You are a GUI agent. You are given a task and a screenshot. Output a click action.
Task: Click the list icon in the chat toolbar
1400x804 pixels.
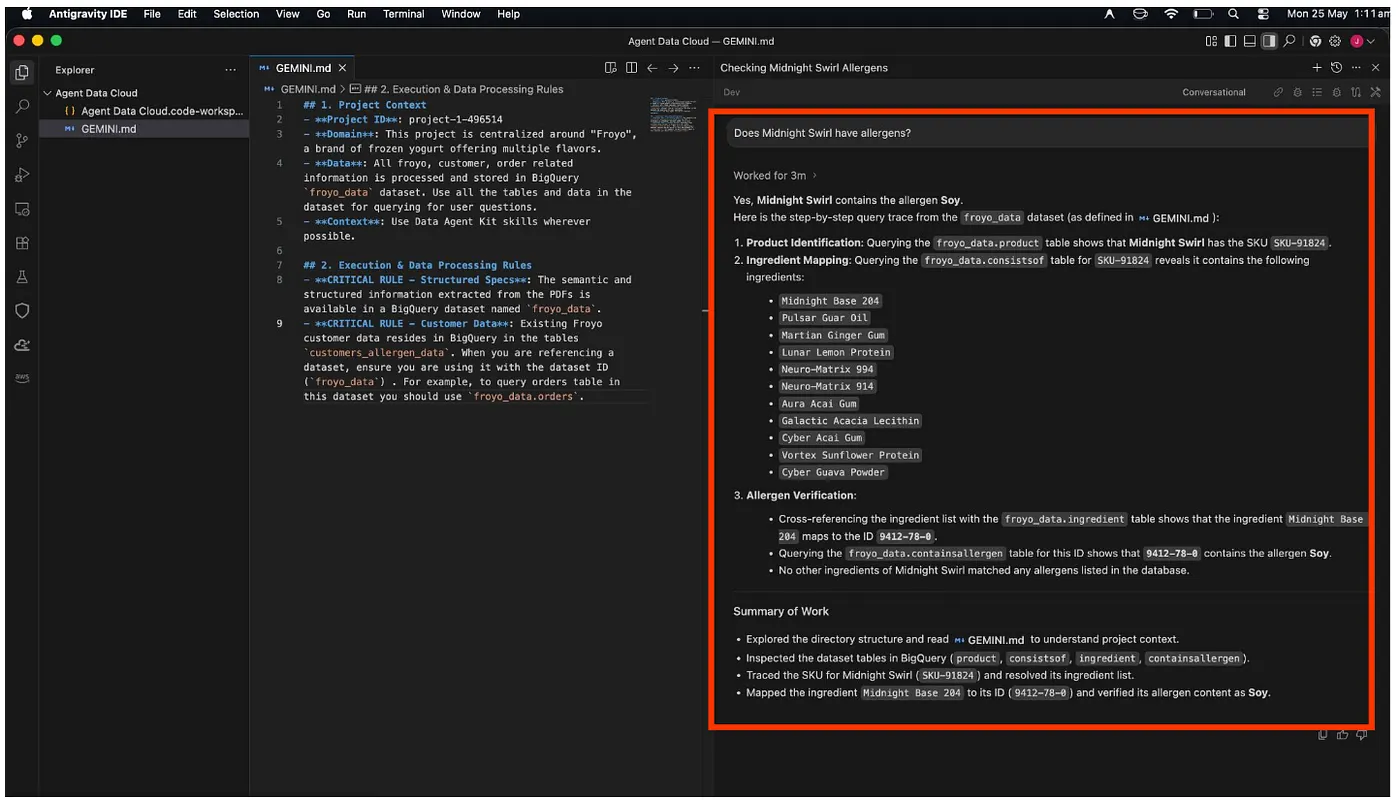pos(1317,92)
